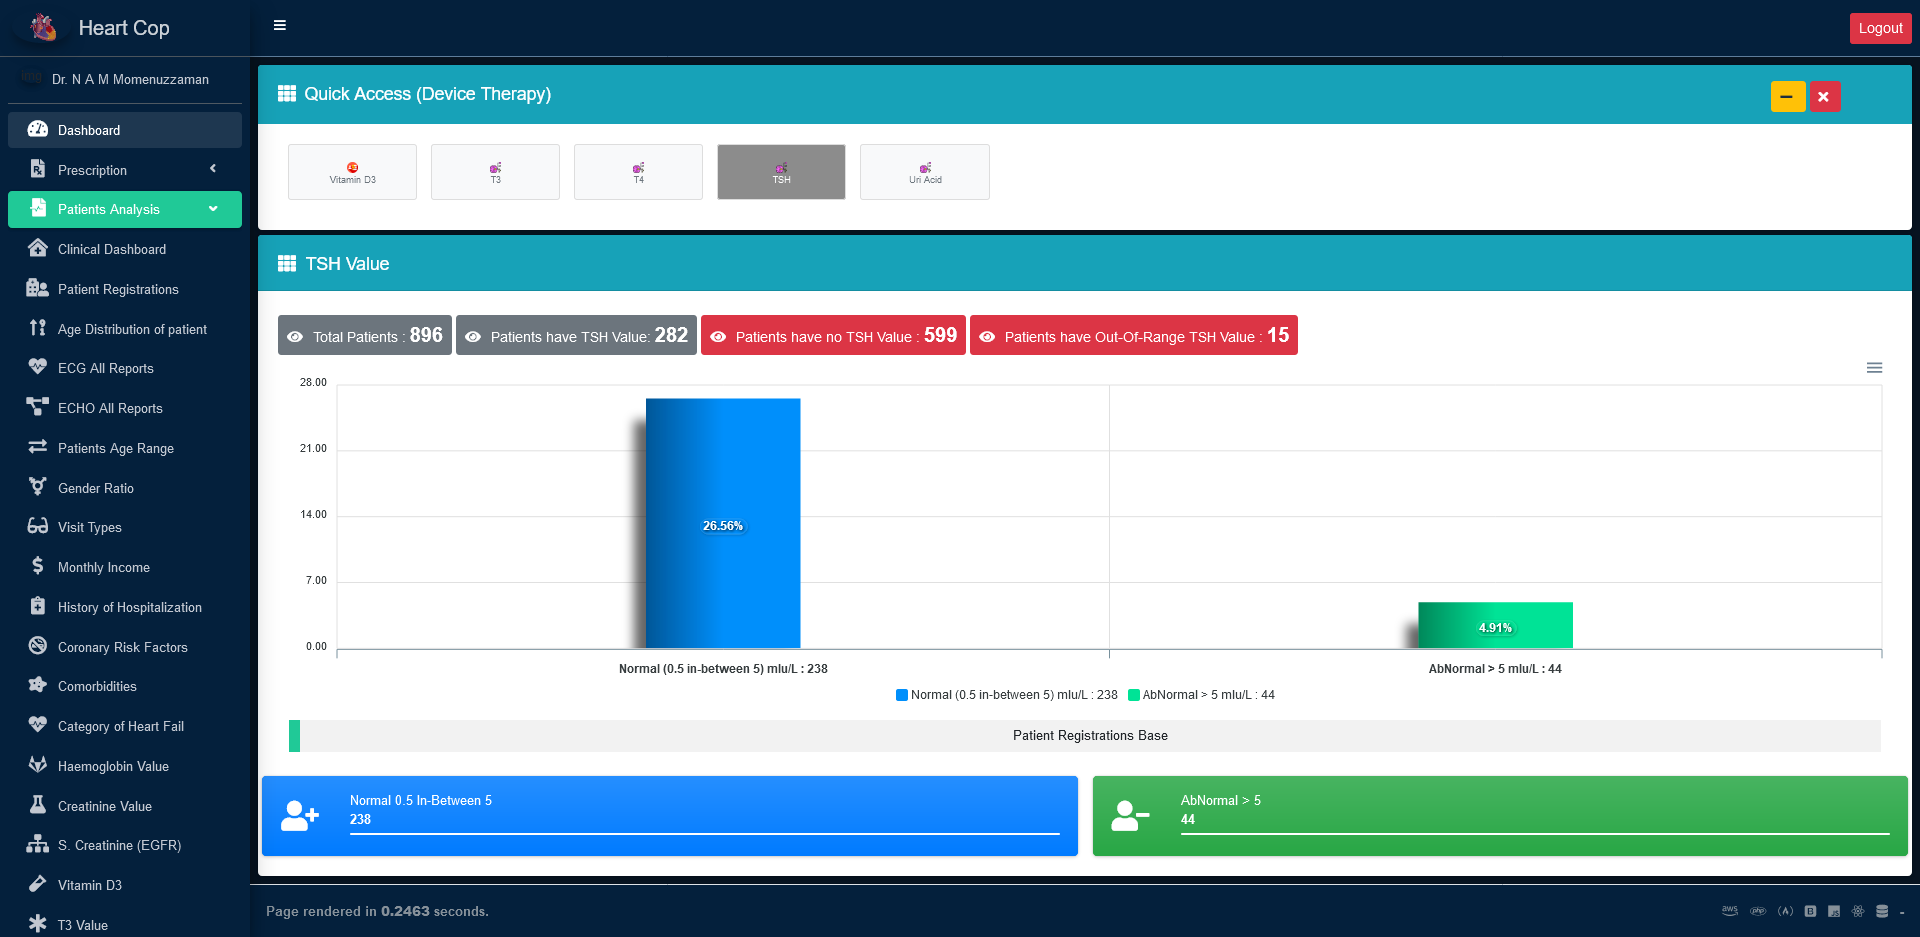The height and width of the screenshot is (937, 1920).
Task: Click eye icon on Total Patients badge
Action: point(295,337)
